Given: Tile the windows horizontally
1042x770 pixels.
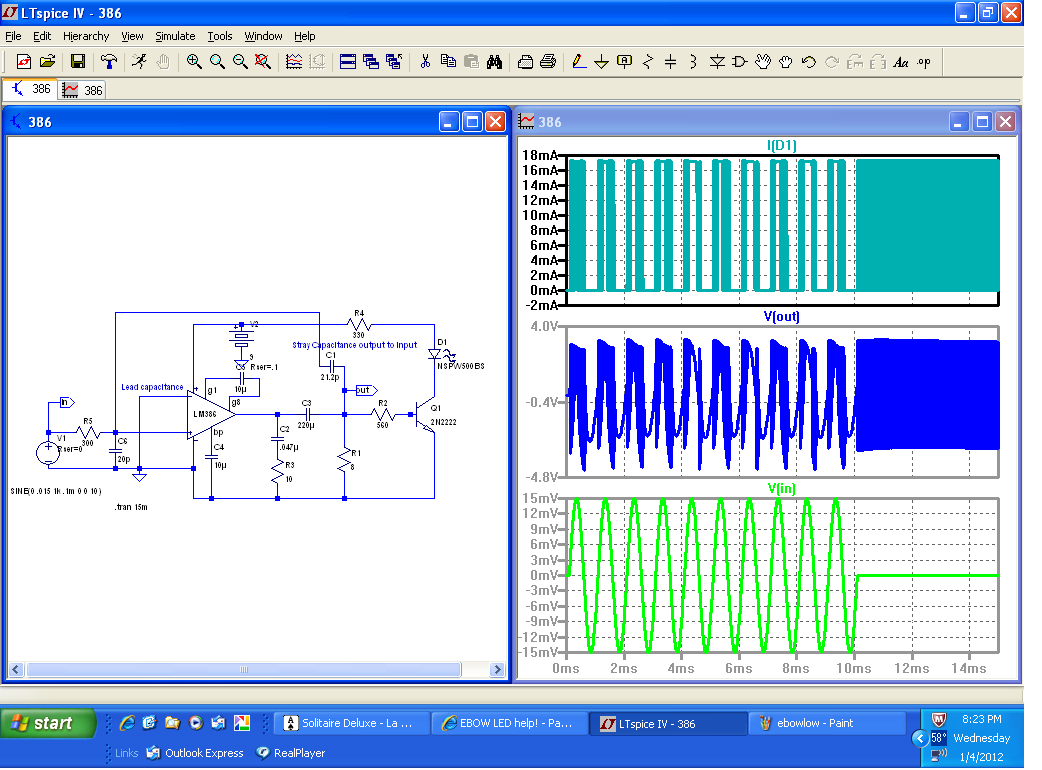Looking at the screenshot, I should tap(348, 62).
